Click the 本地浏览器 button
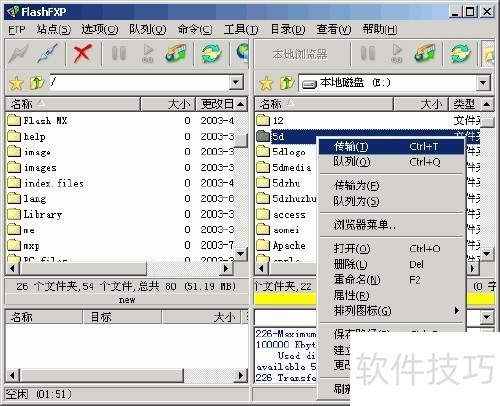Viewport: 500px width, 406px height. coord(300,54)
